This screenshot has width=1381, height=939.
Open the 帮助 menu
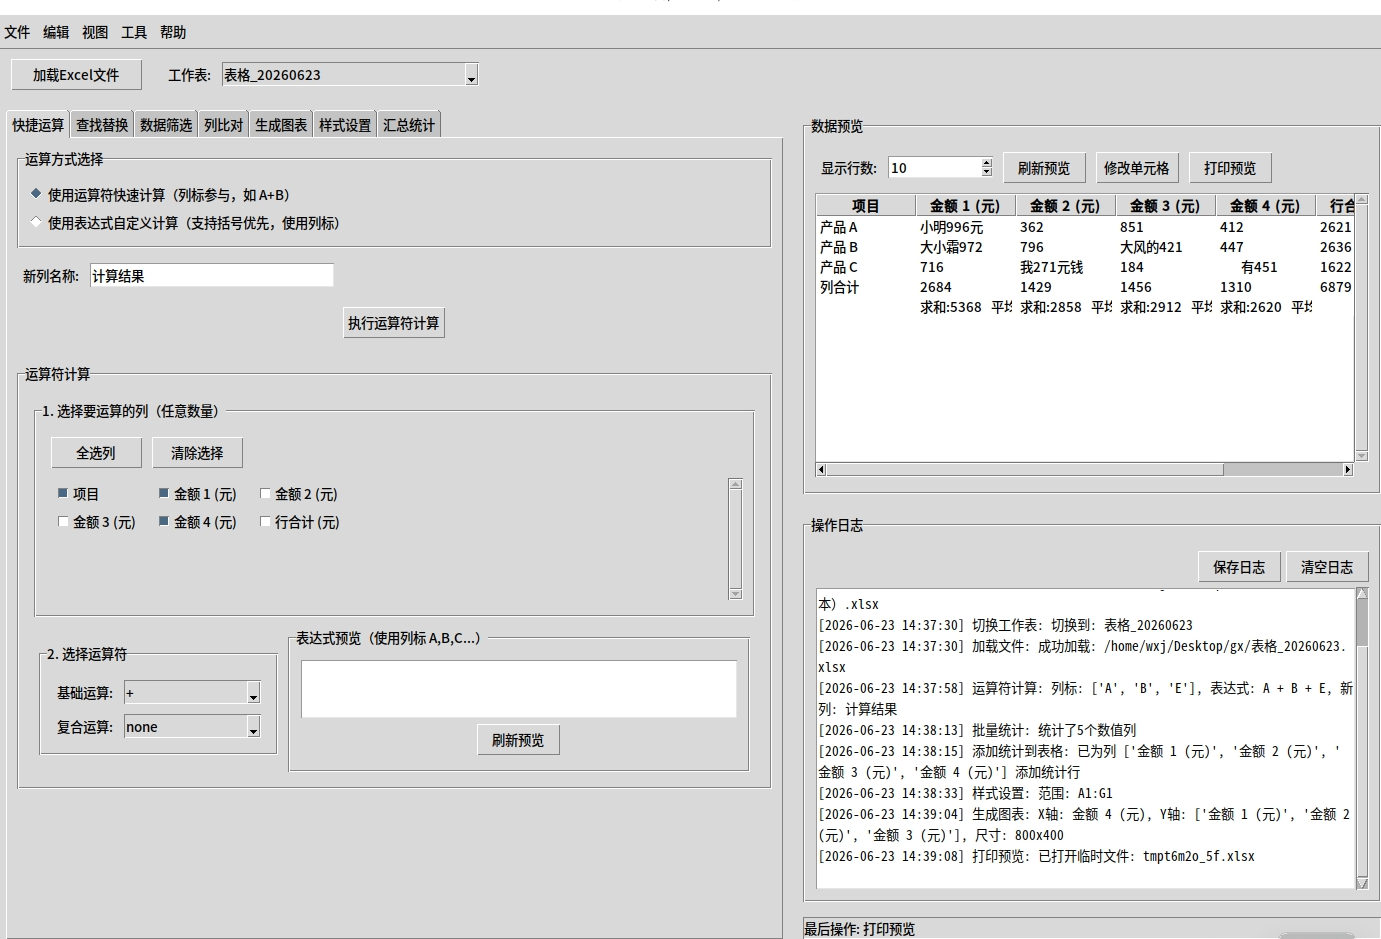pos(173,32)
